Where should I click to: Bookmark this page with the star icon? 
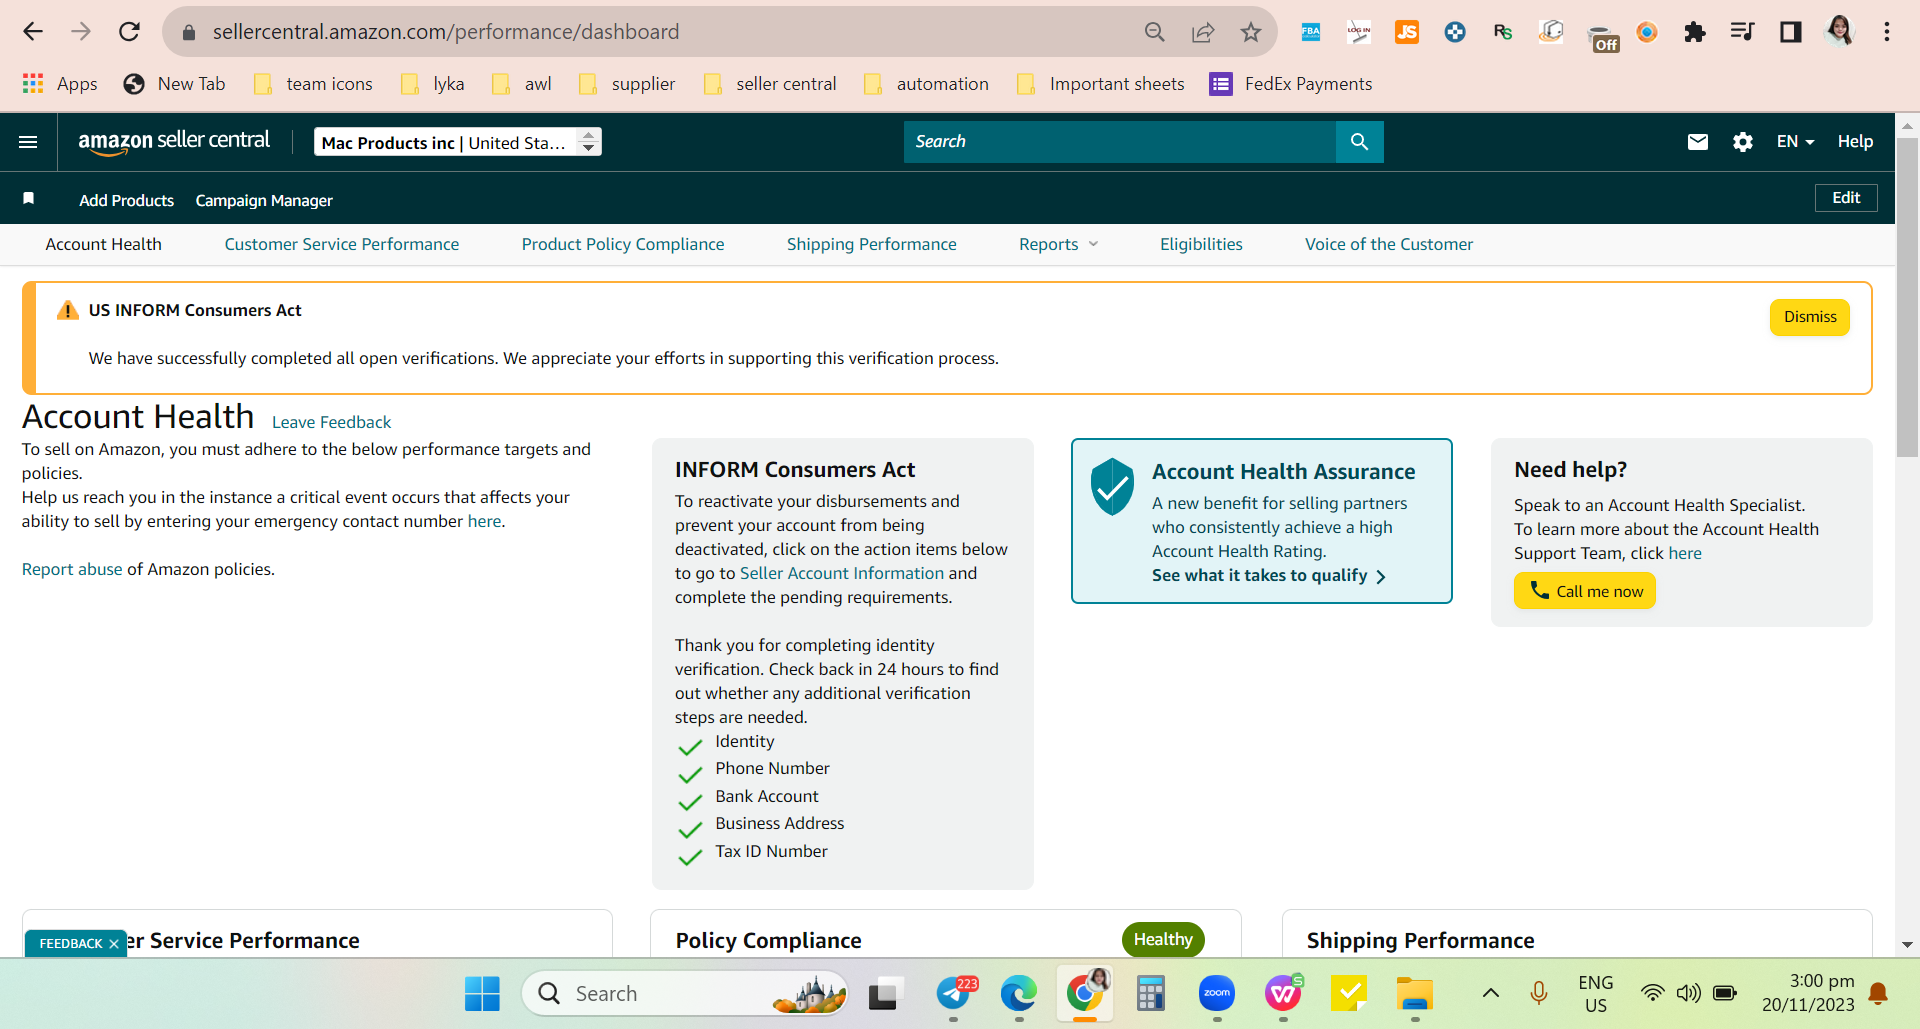click(x=1251, y=32)
